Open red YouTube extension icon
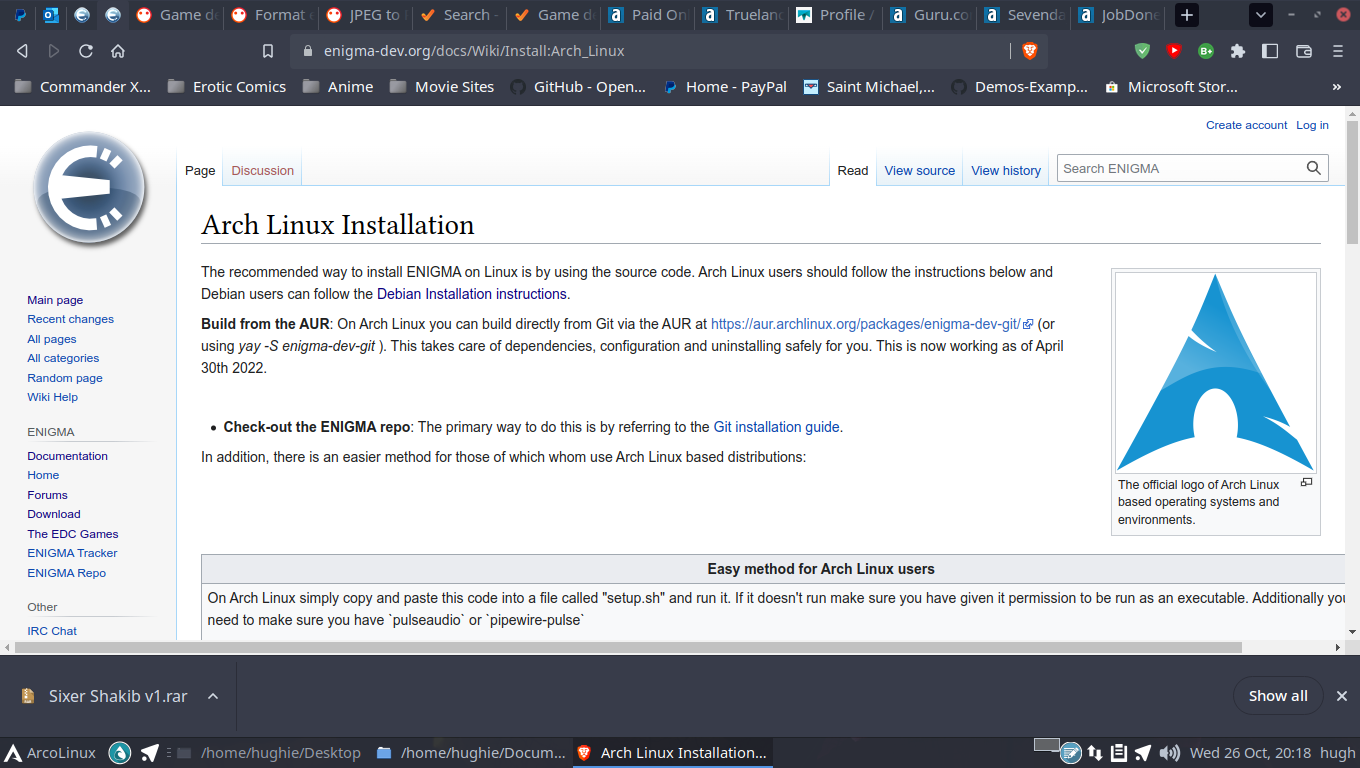1360x768 pixels. pyautogui.click(x=1174, y=51)
